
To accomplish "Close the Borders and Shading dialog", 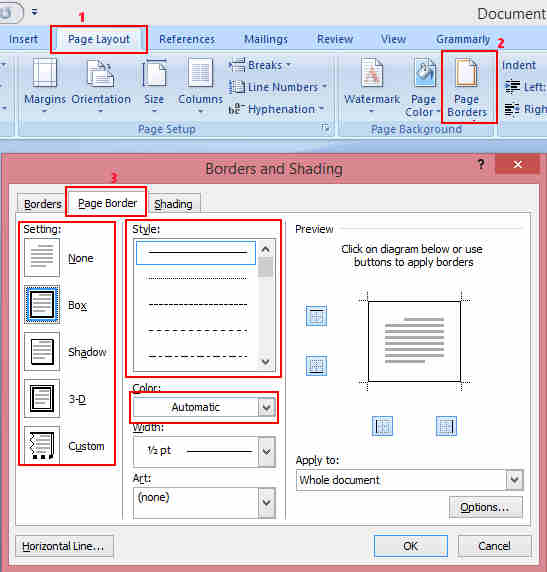I will point(517,165).
